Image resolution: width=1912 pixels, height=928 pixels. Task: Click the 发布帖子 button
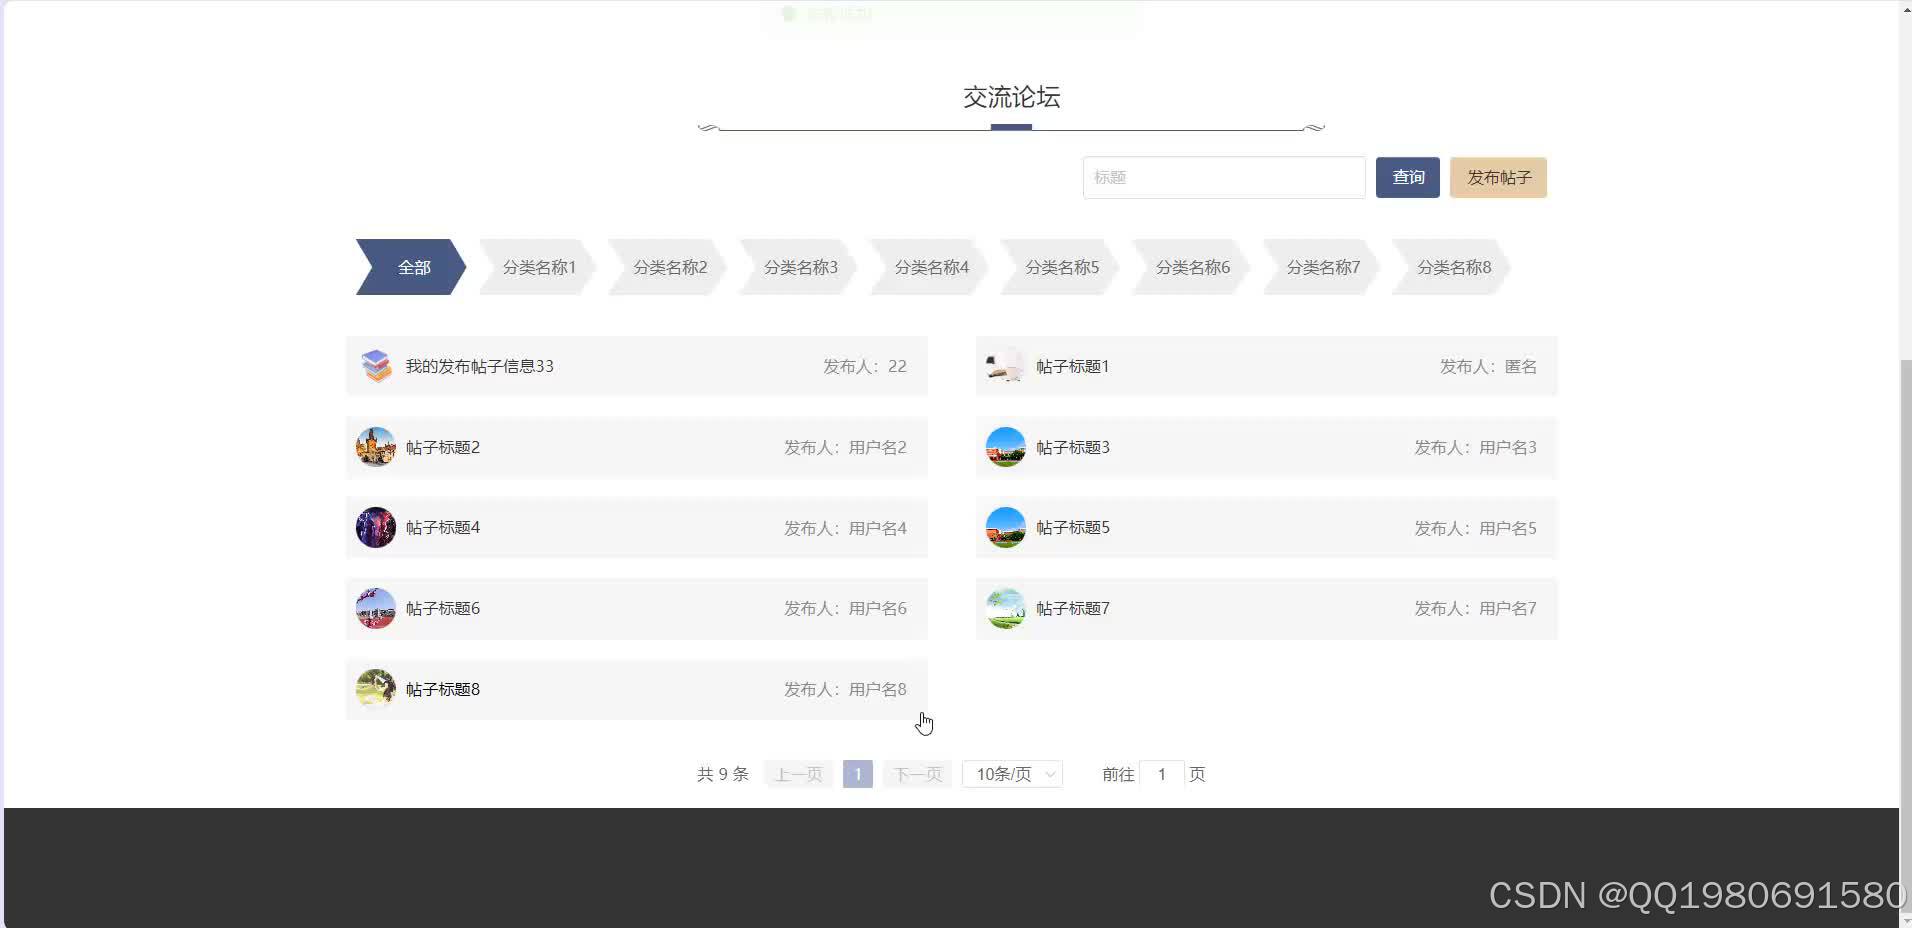pos(1497,177)
